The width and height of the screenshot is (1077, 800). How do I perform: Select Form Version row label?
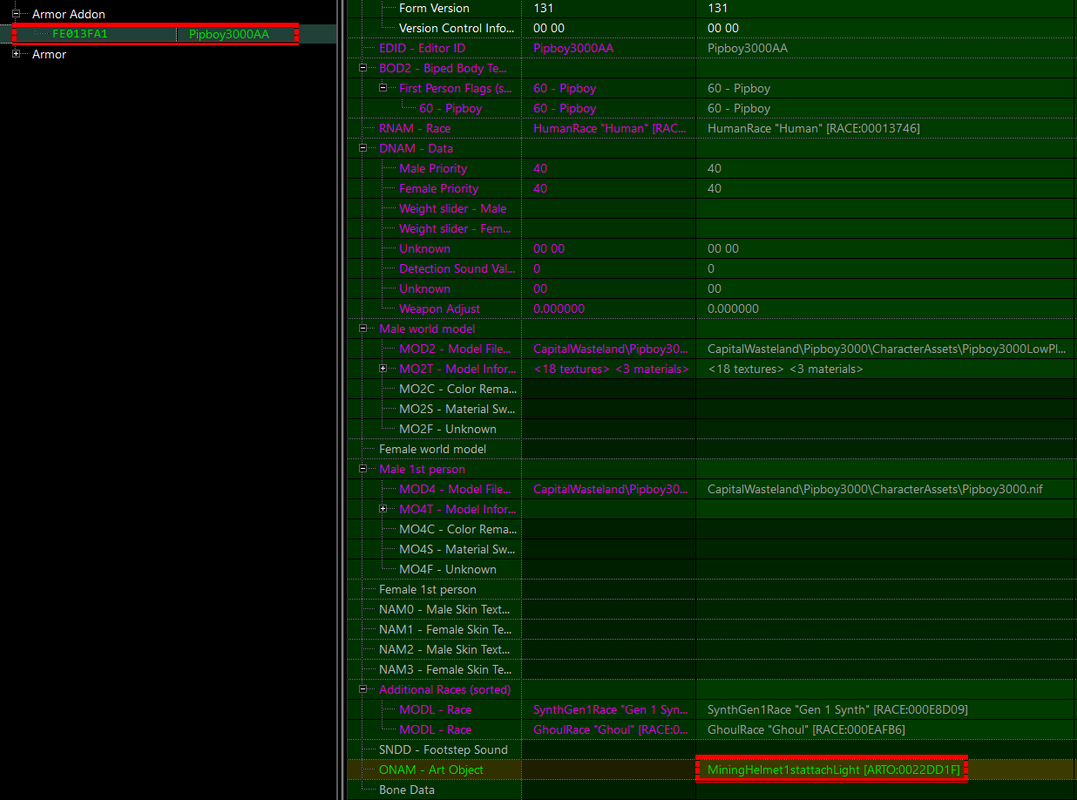point(434,8)
